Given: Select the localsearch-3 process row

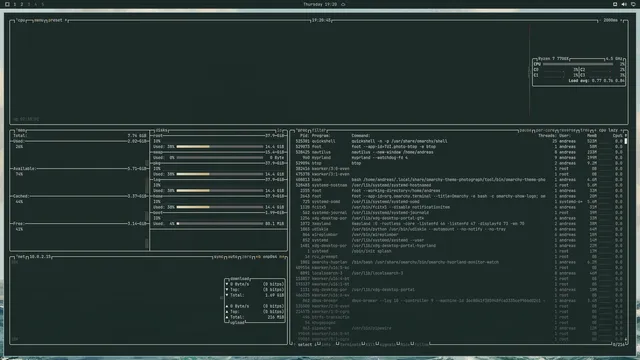Looking at the screenshot, I should [459, 273].
